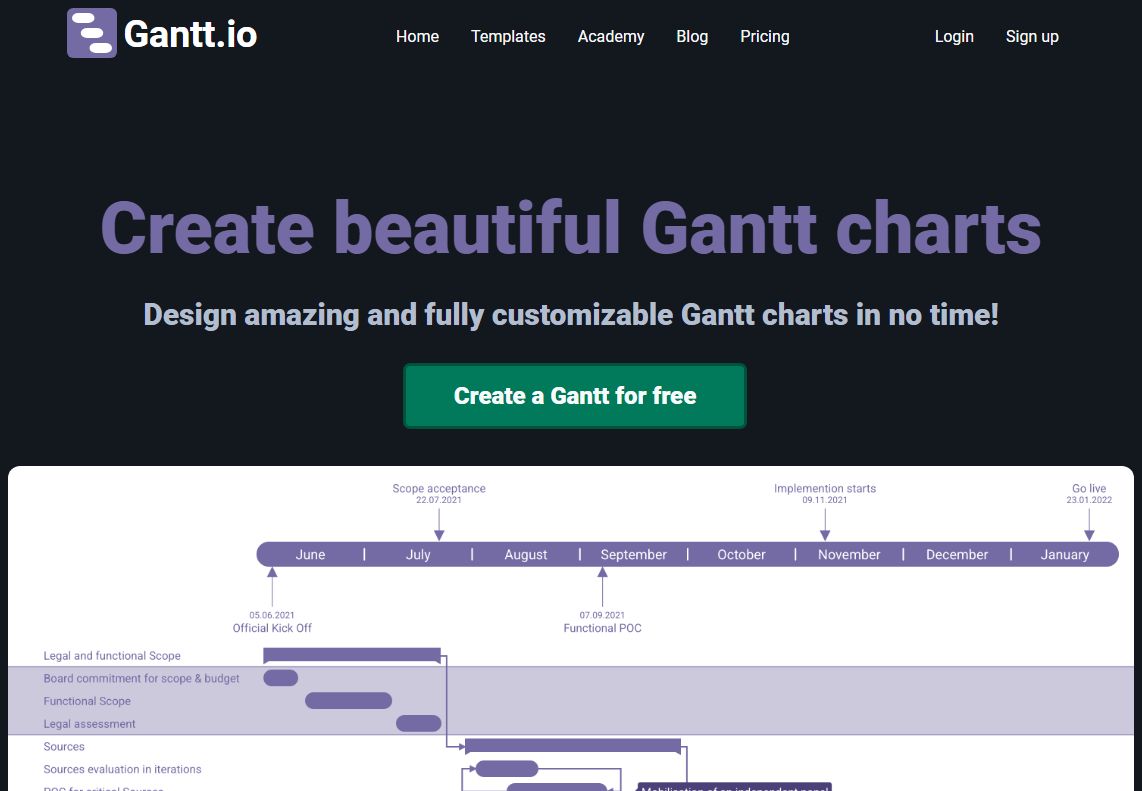Click the 09.11.2021 date text

click(824, 500)
